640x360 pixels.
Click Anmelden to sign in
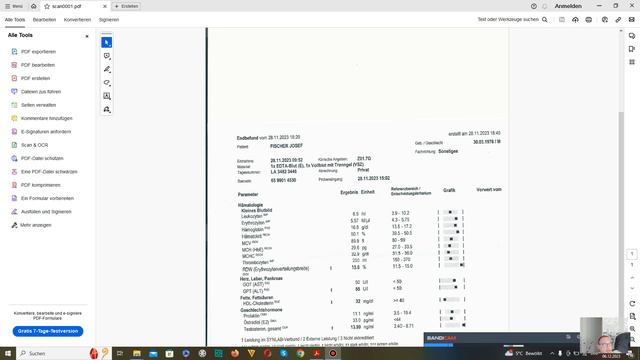[x=568, y=6]
